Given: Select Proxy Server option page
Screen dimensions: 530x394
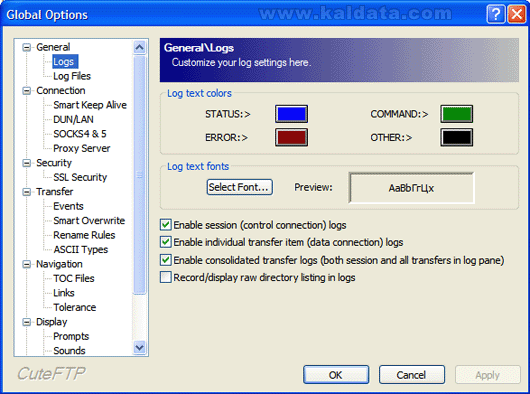Looking at the screenshot, I should point(82,148).
